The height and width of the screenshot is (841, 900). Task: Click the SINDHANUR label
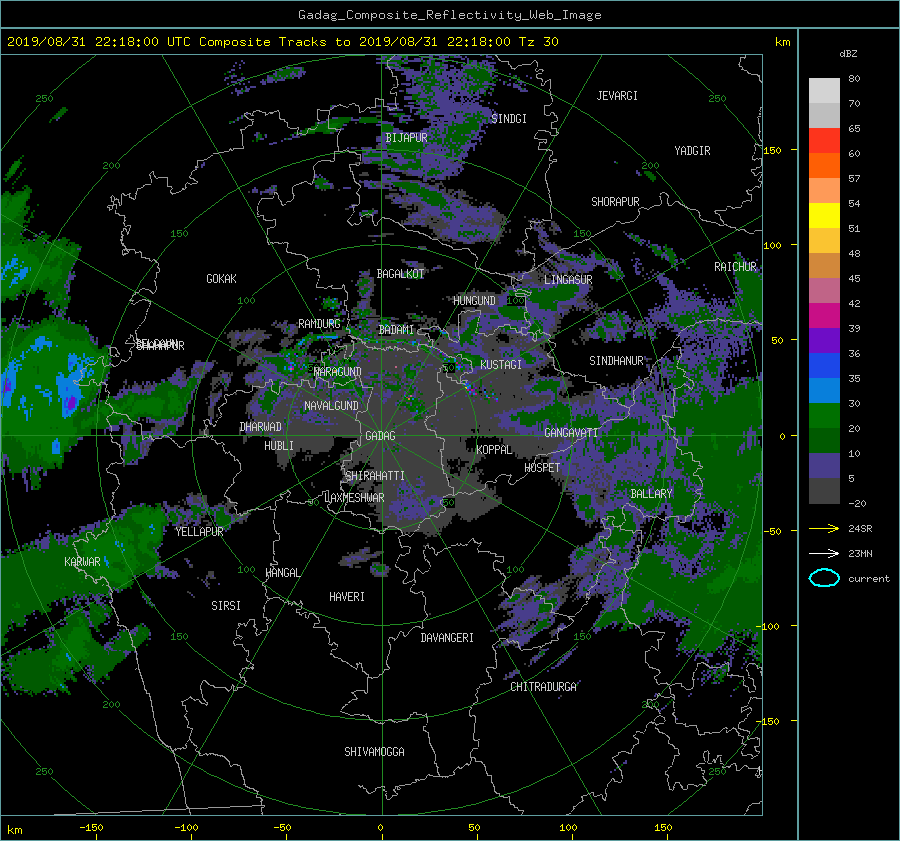616,361
